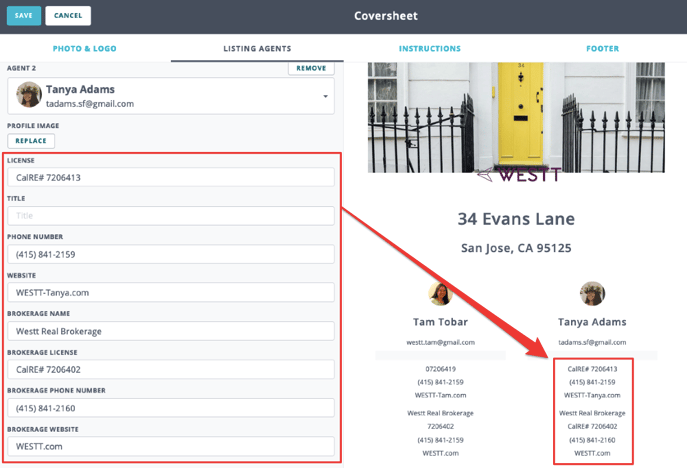Switch to Photo & Logo tab
The image size is (687, 468).
tap(85, 48)
